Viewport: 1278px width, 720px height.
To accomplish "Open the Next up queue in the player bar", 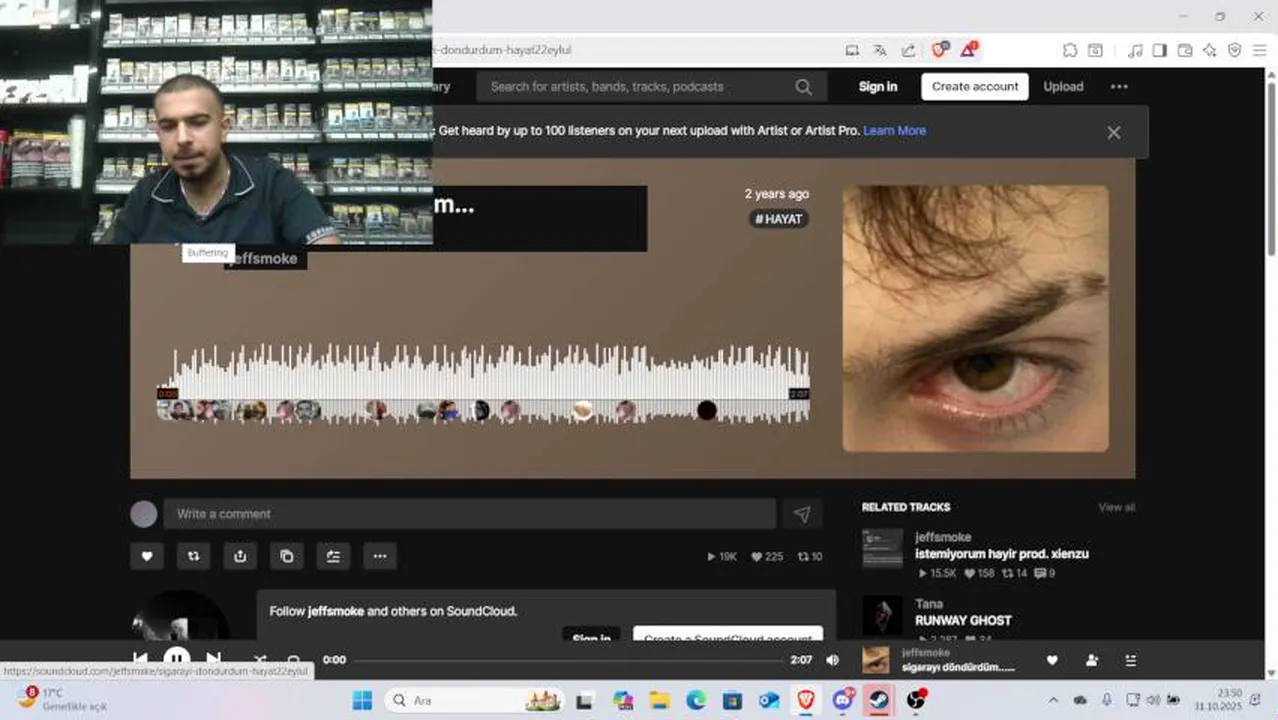I will pyautogui.click(x=1131, y=660).
